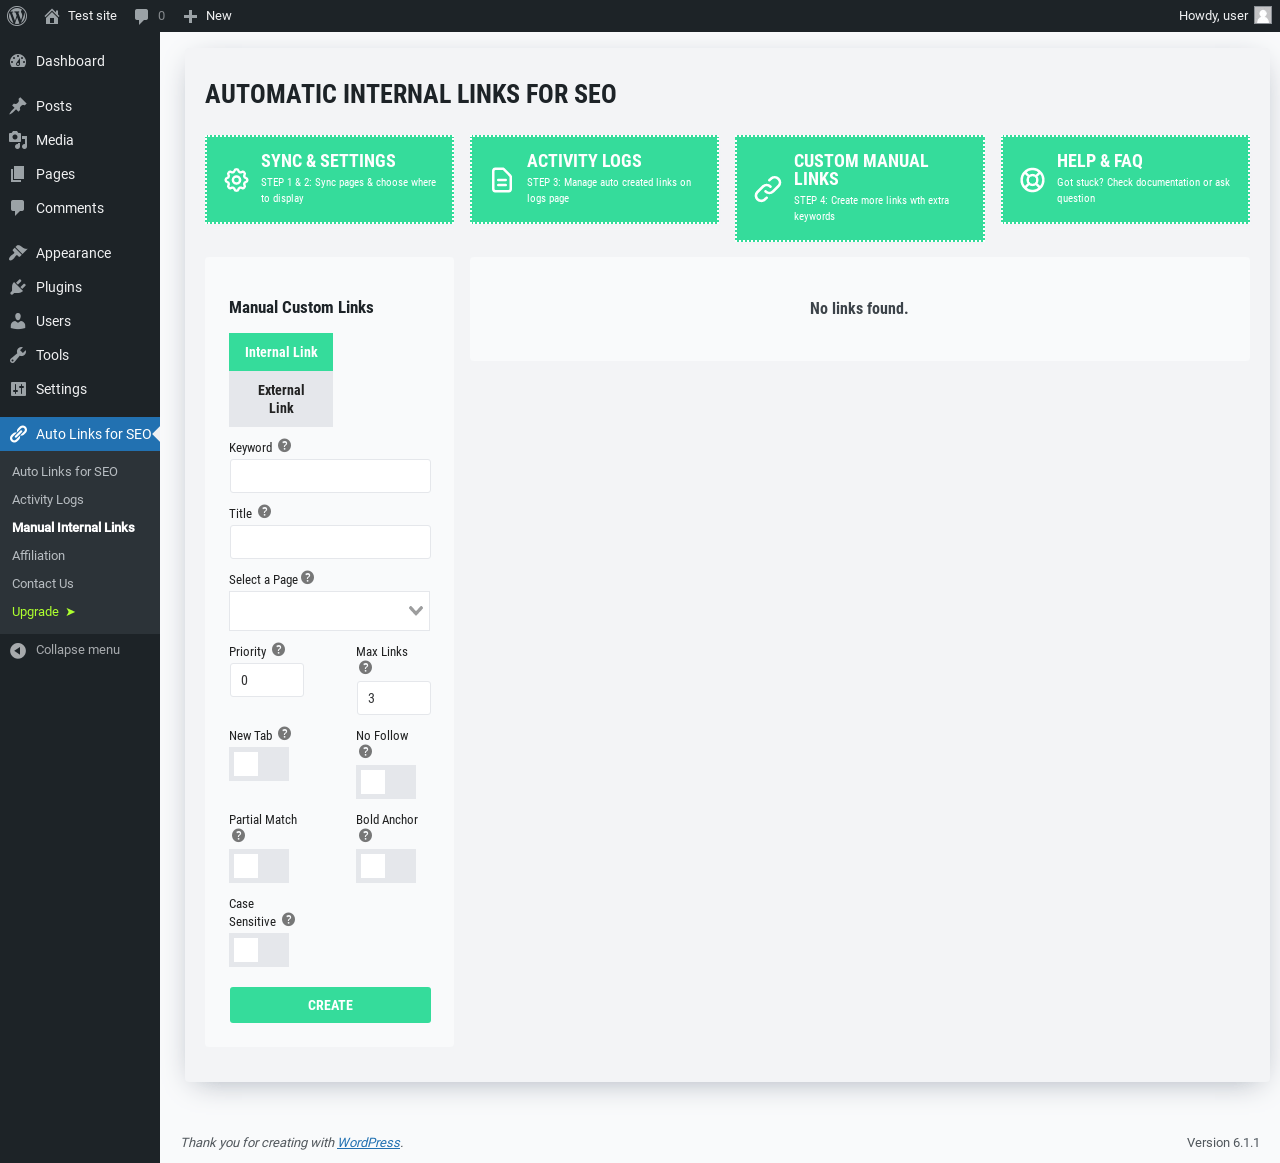Click the Collapse menu arrow icon

coord(18,650)
